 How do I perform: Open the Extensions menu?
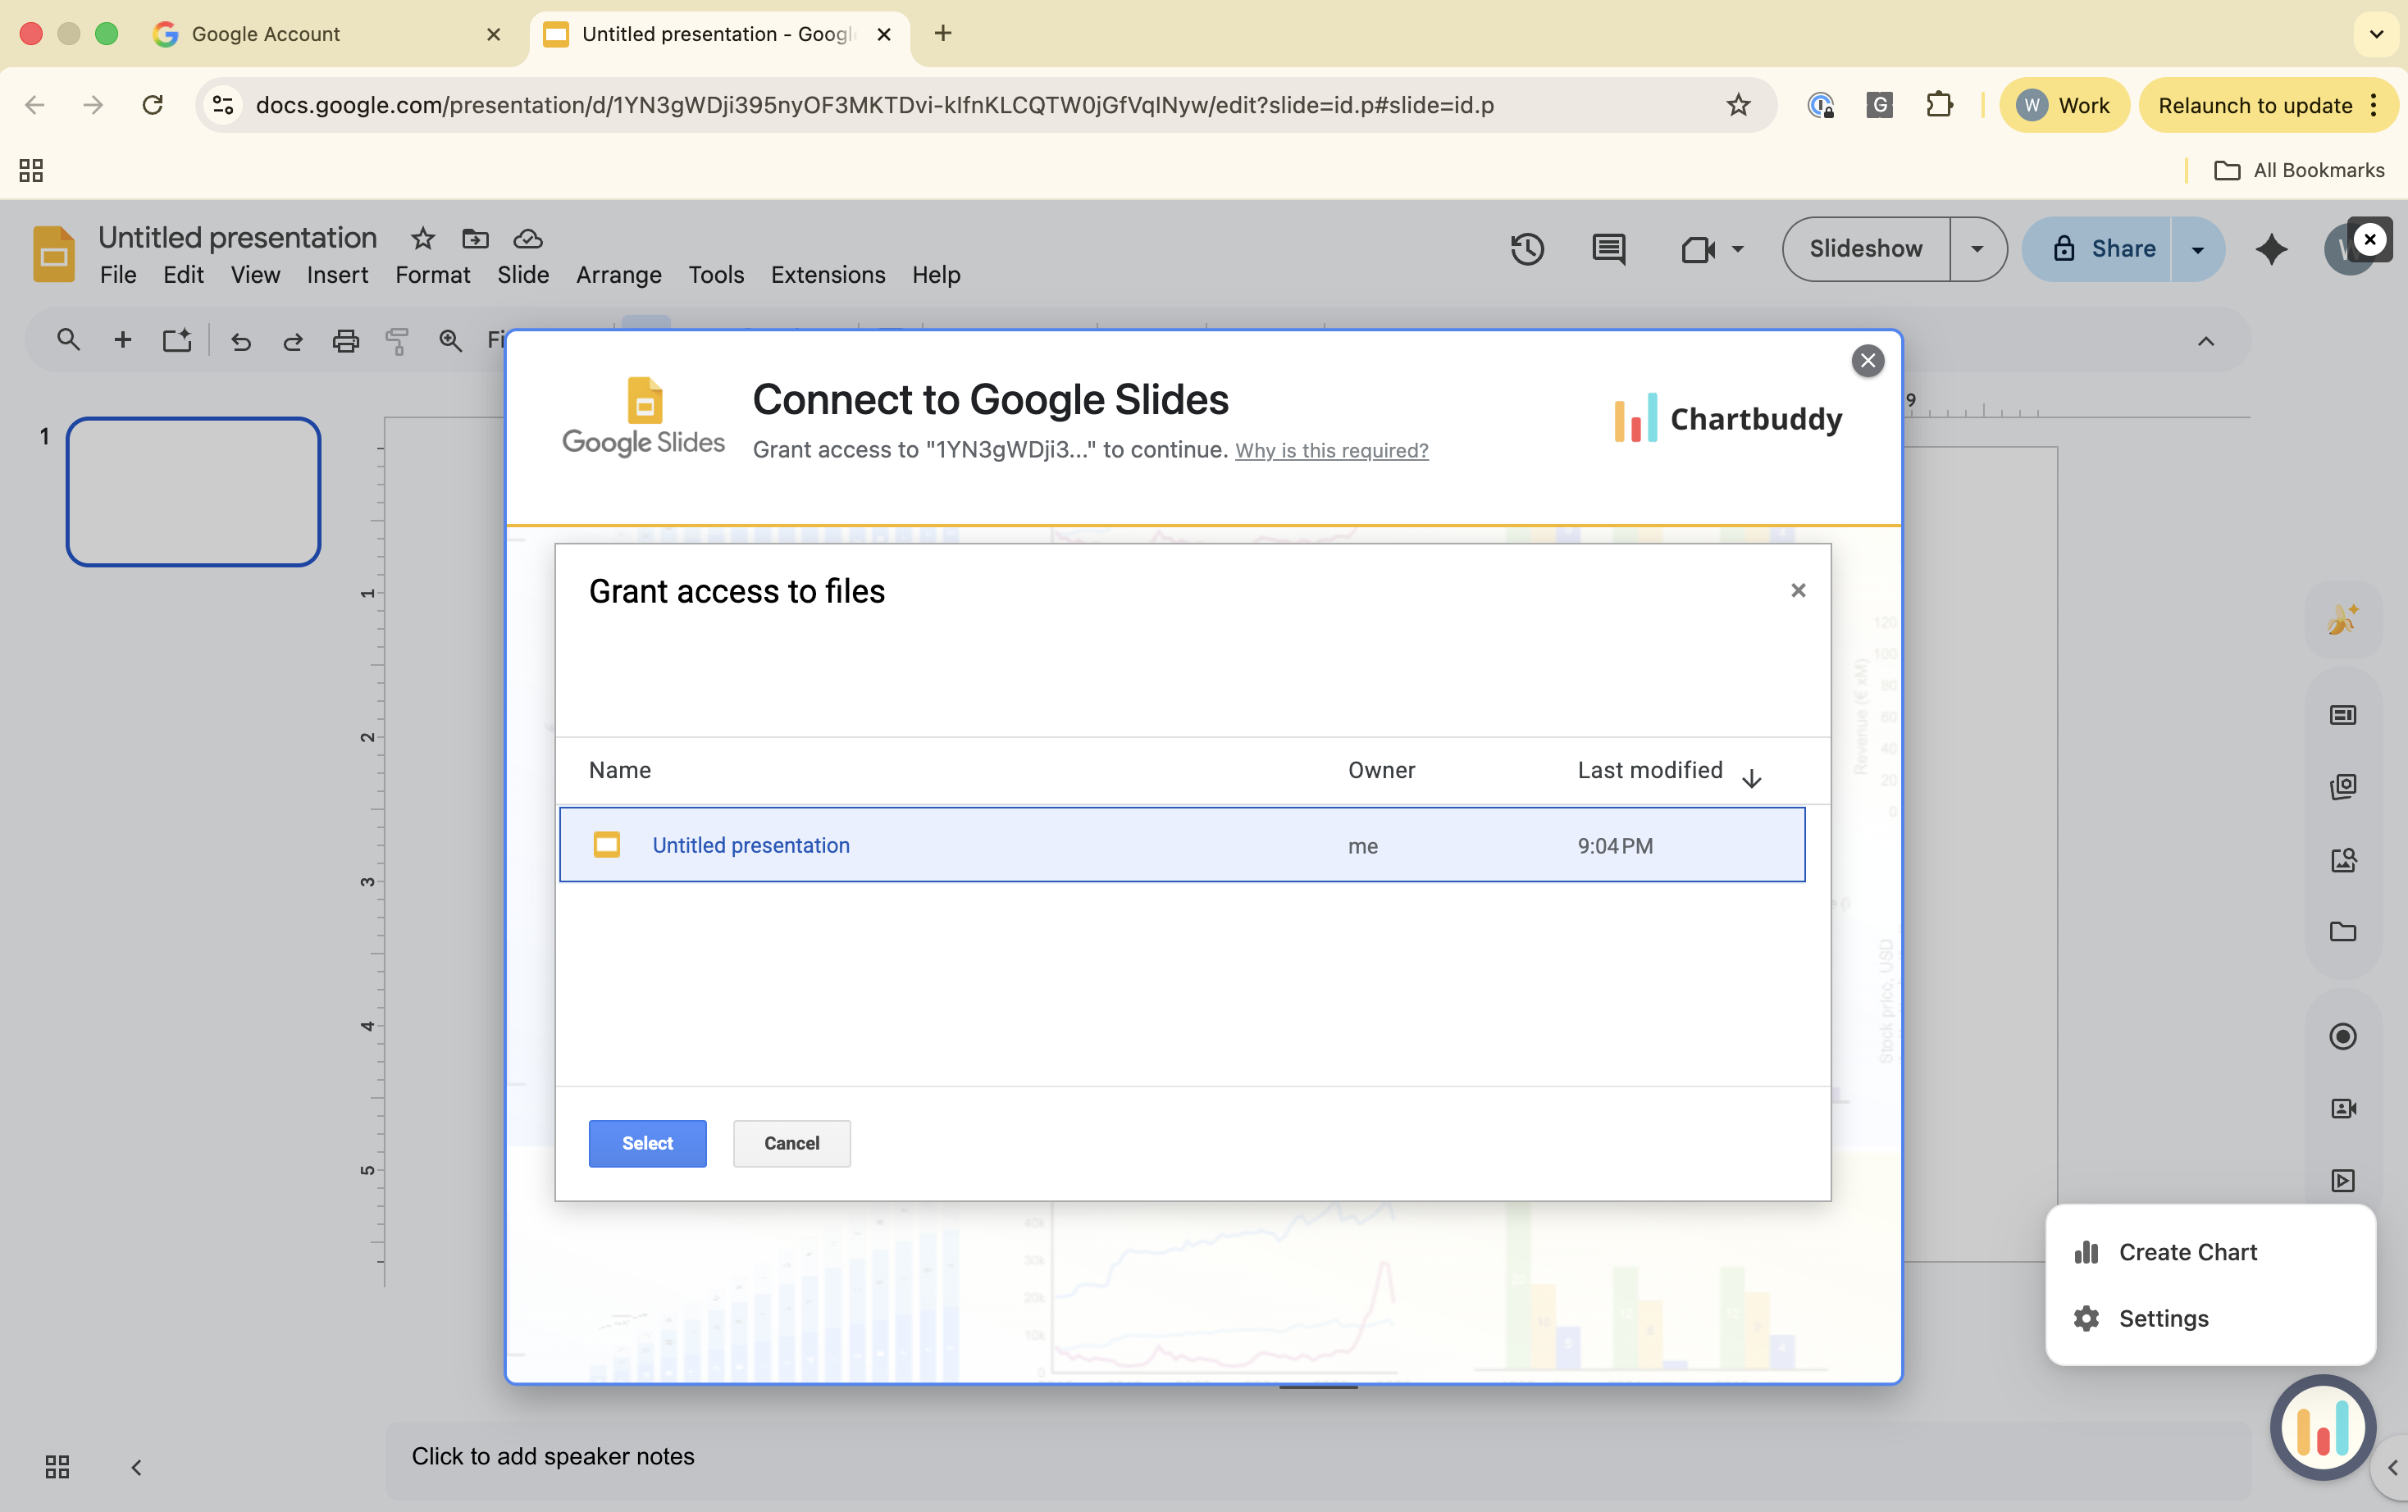(827, 275)
